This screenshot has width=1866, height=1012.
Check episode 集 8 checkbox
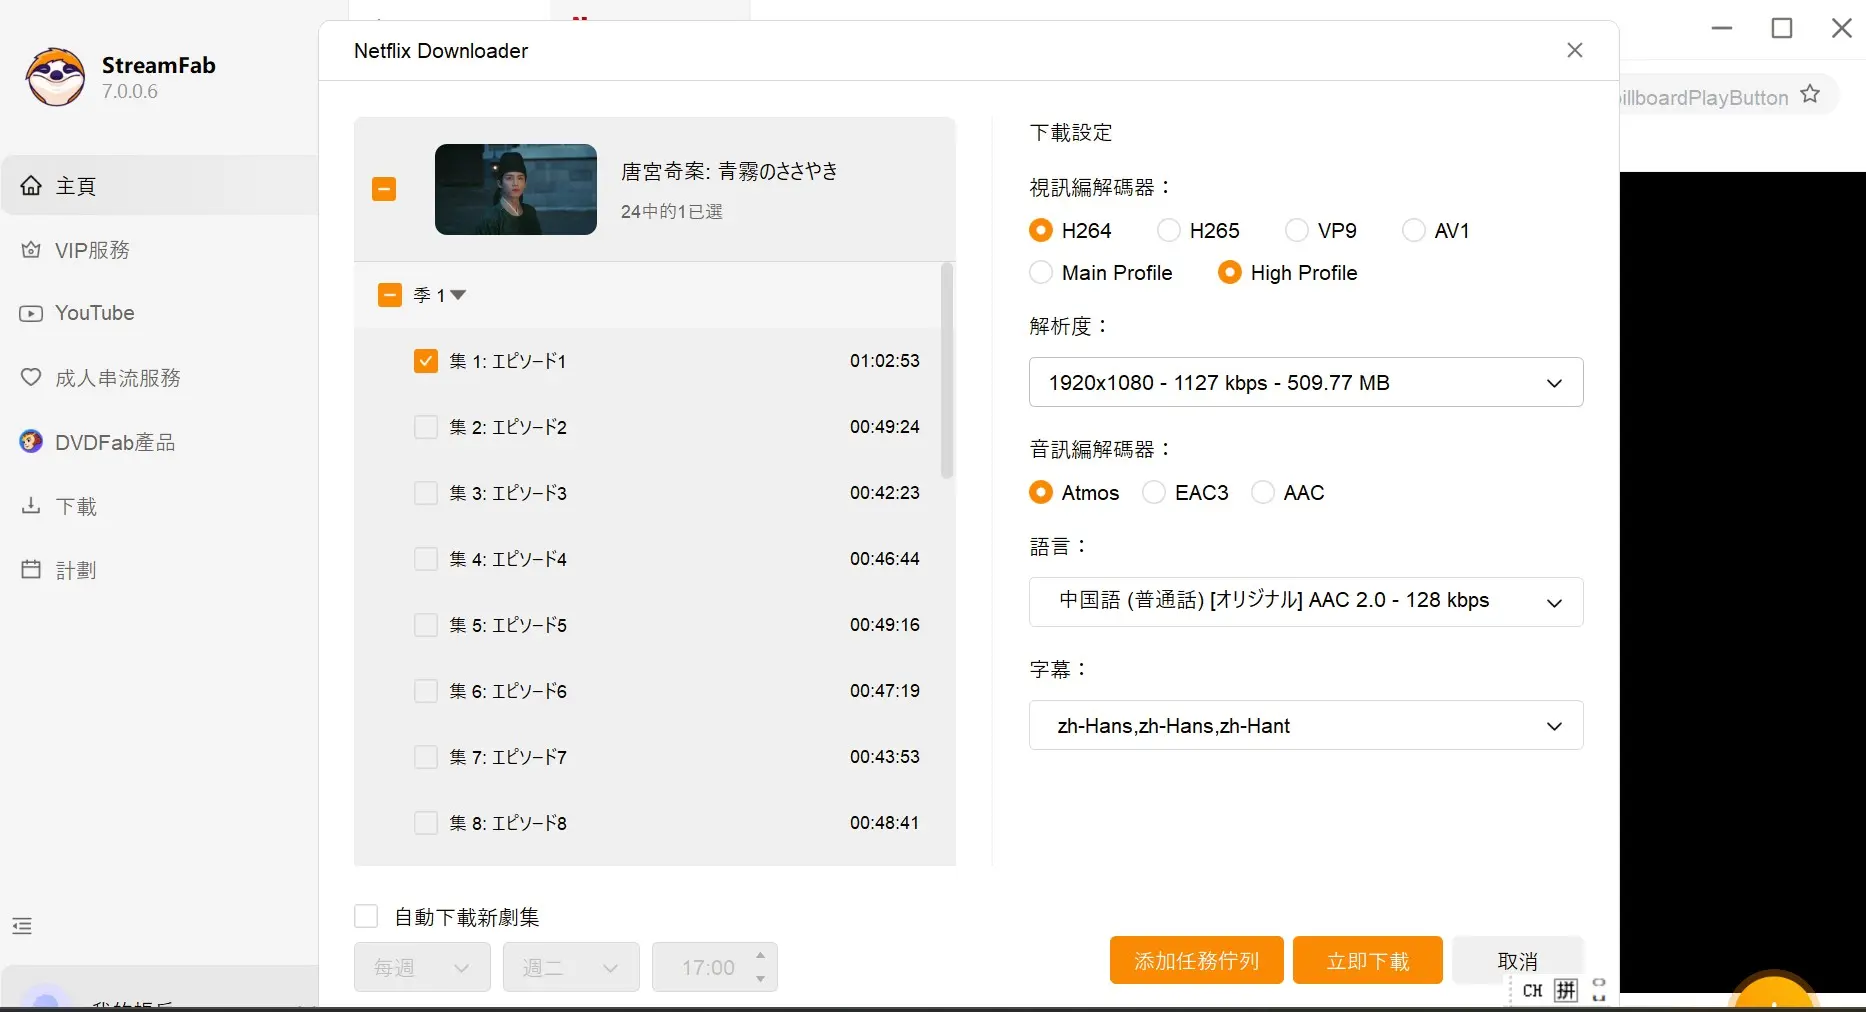[426, 823]
